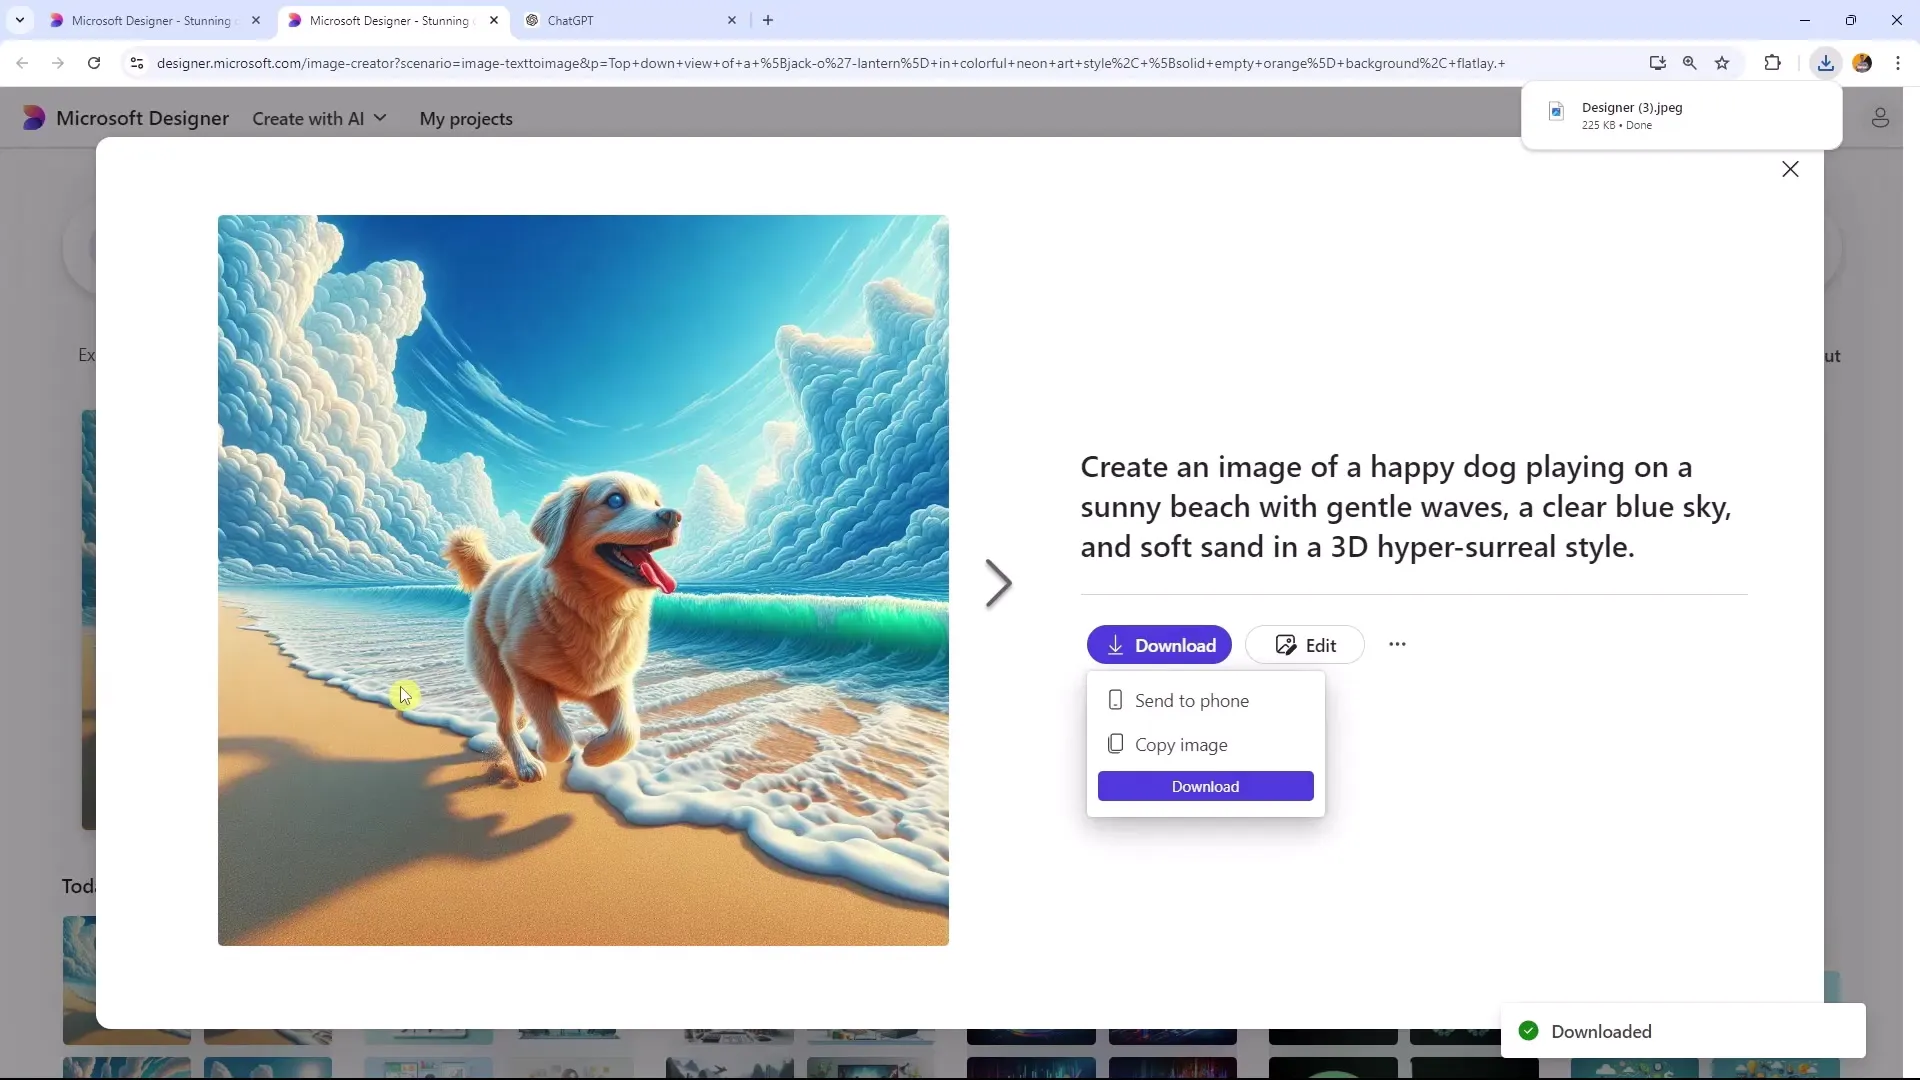Click the Copy image icon
The width and height of the screenshot is (1920, 1080).
(1113, 744)
